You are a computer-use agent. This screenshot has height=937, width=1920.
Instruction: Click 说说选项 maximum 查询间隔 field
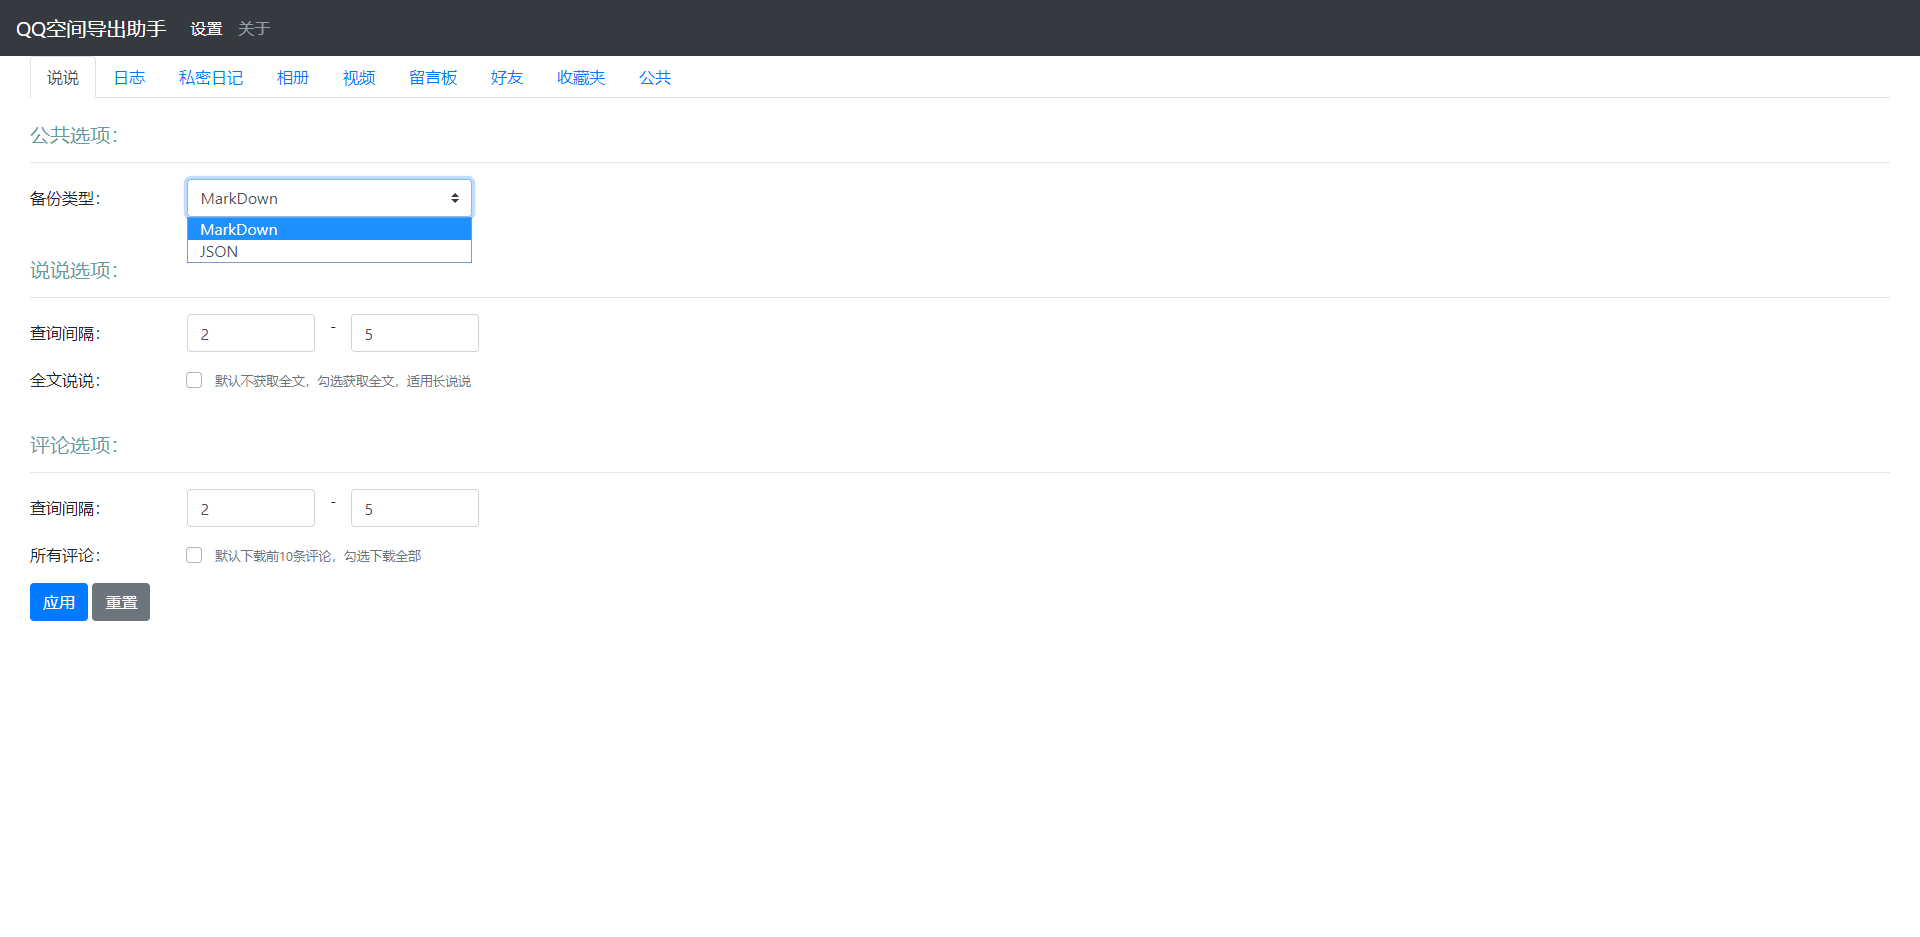[x=415, y=333]
